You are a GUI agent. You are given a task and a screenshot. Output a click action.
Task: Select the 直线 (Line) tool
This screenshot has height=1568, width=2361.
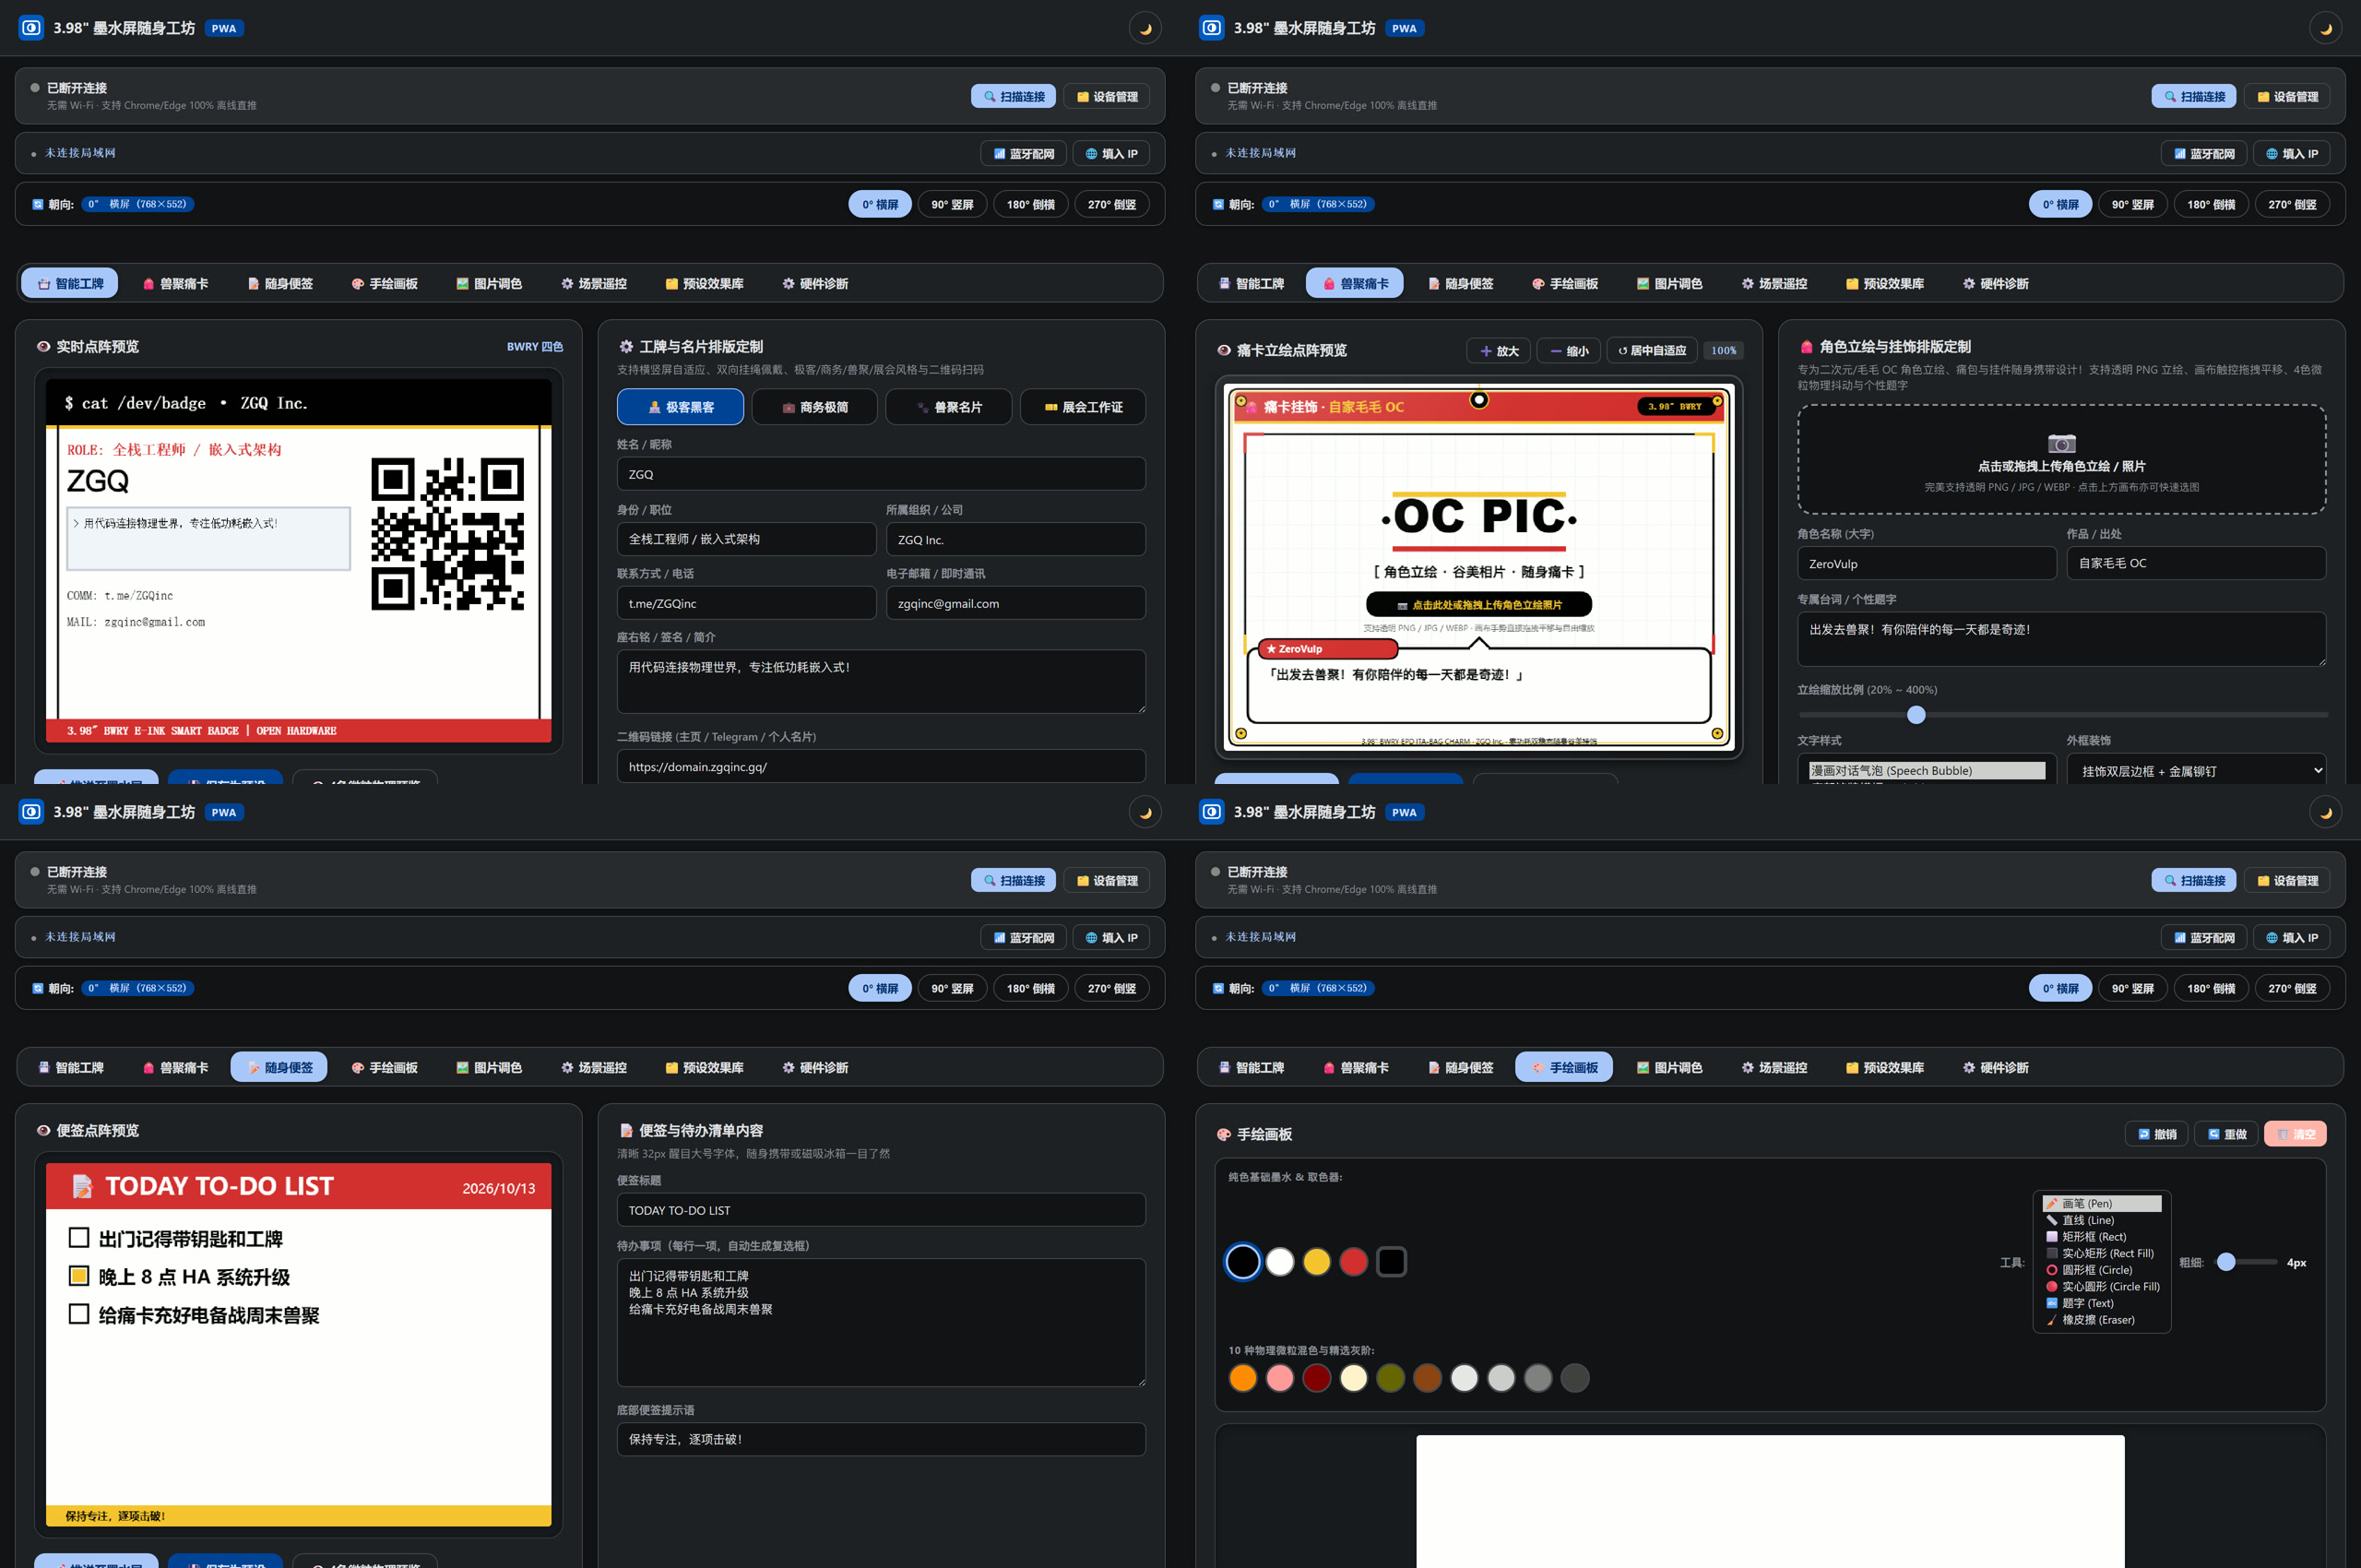(x=2101, y=1220)
